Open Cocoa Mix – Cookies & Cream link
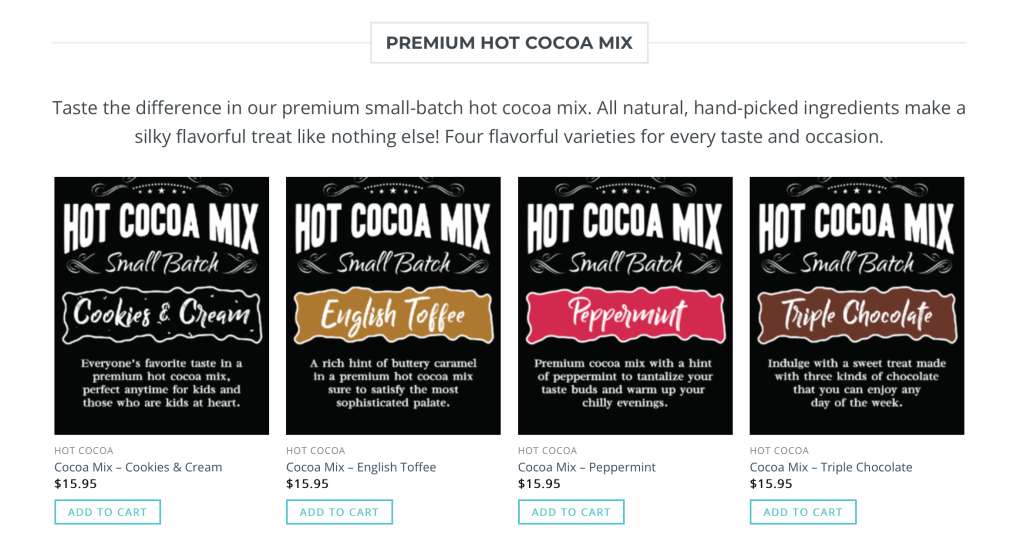Image resolution: width=1024 pixels, height=549 pixels. [138, 467]
